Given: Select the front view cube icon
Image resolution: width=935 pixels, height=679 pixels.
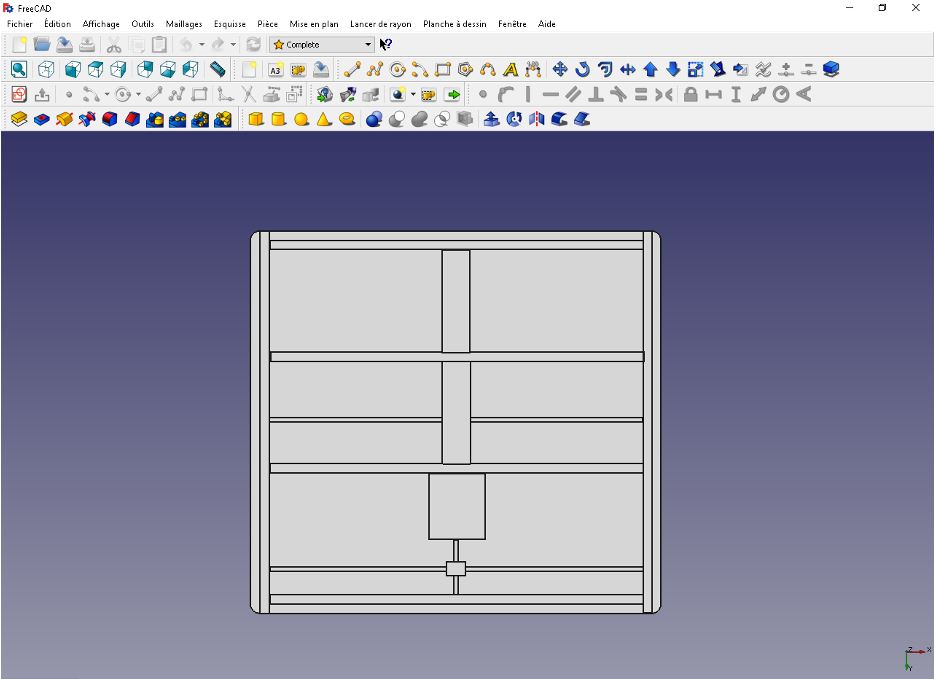Looking at the screenshot, I should click(x=73, y=69).
